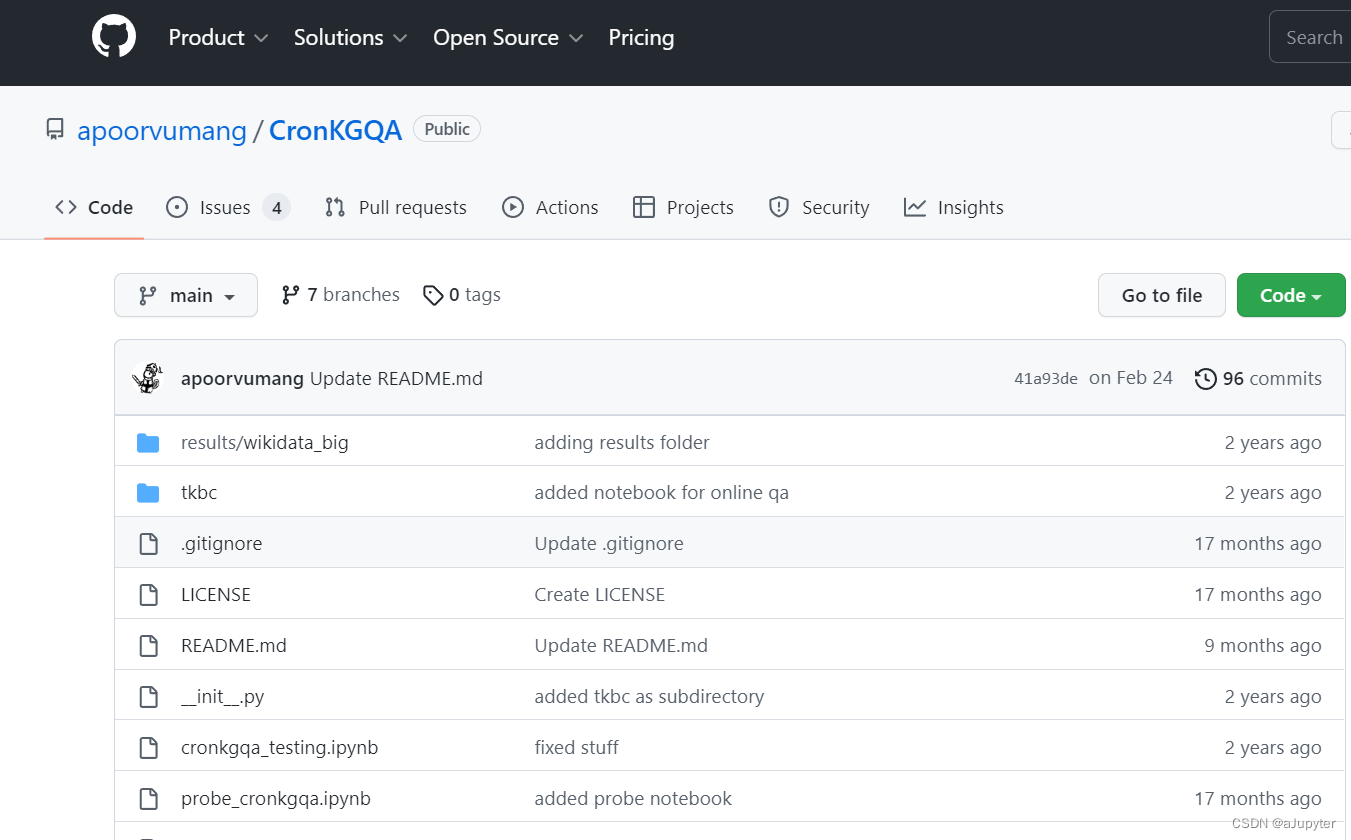Click the Go to file button
The width and height of the screenshot is (1351, 840).
pos(1161,294)
